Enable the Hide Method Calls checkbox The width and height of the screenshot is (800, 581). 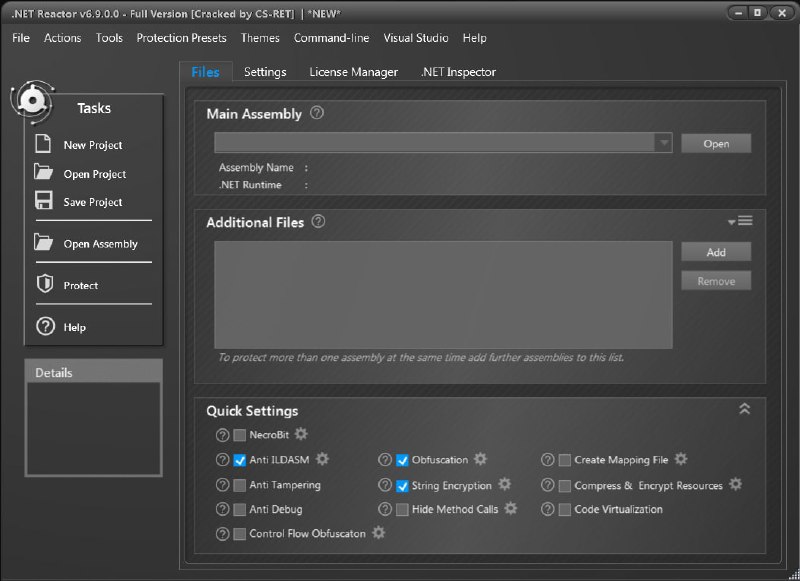[x=402, y=510]
